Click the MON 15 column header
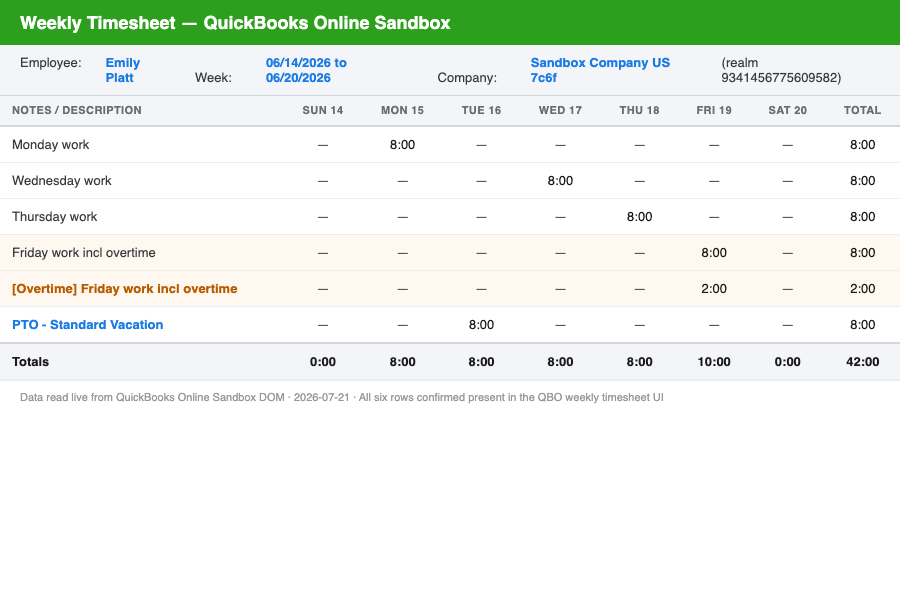The height and width of the screenshot is (600, 900). [402, 110]
